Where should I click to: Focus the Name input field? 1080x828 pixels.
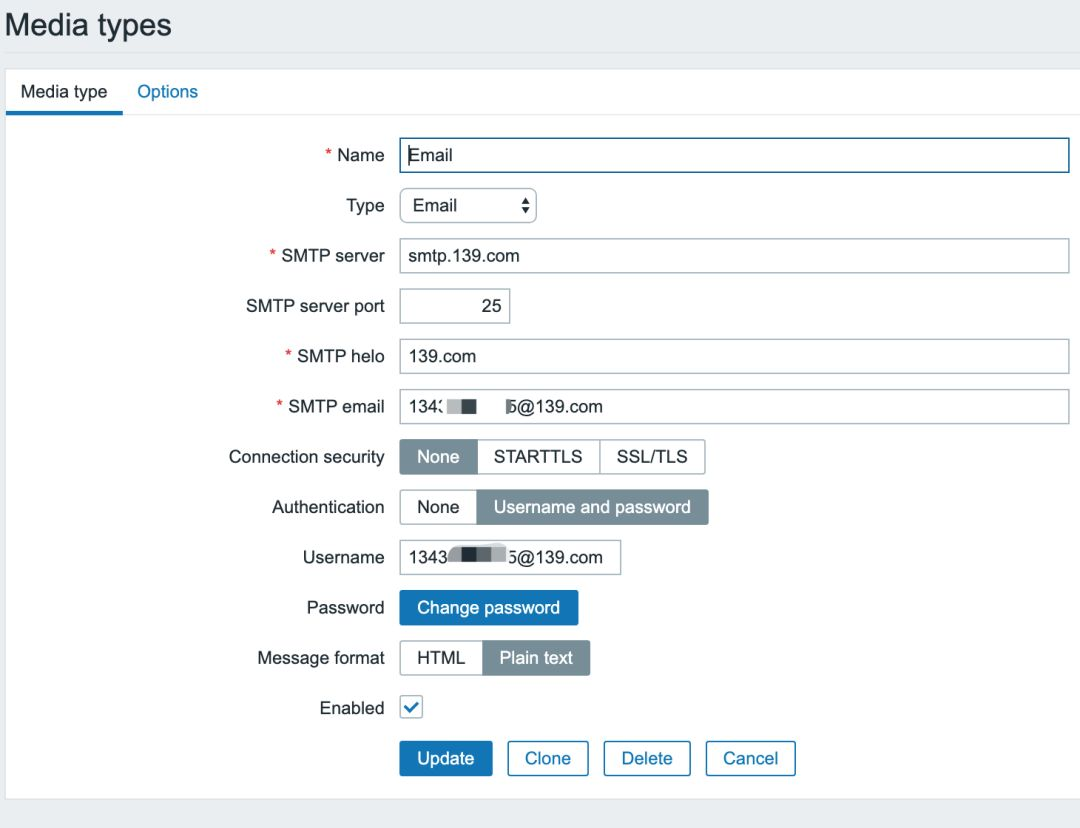[734, 155]
